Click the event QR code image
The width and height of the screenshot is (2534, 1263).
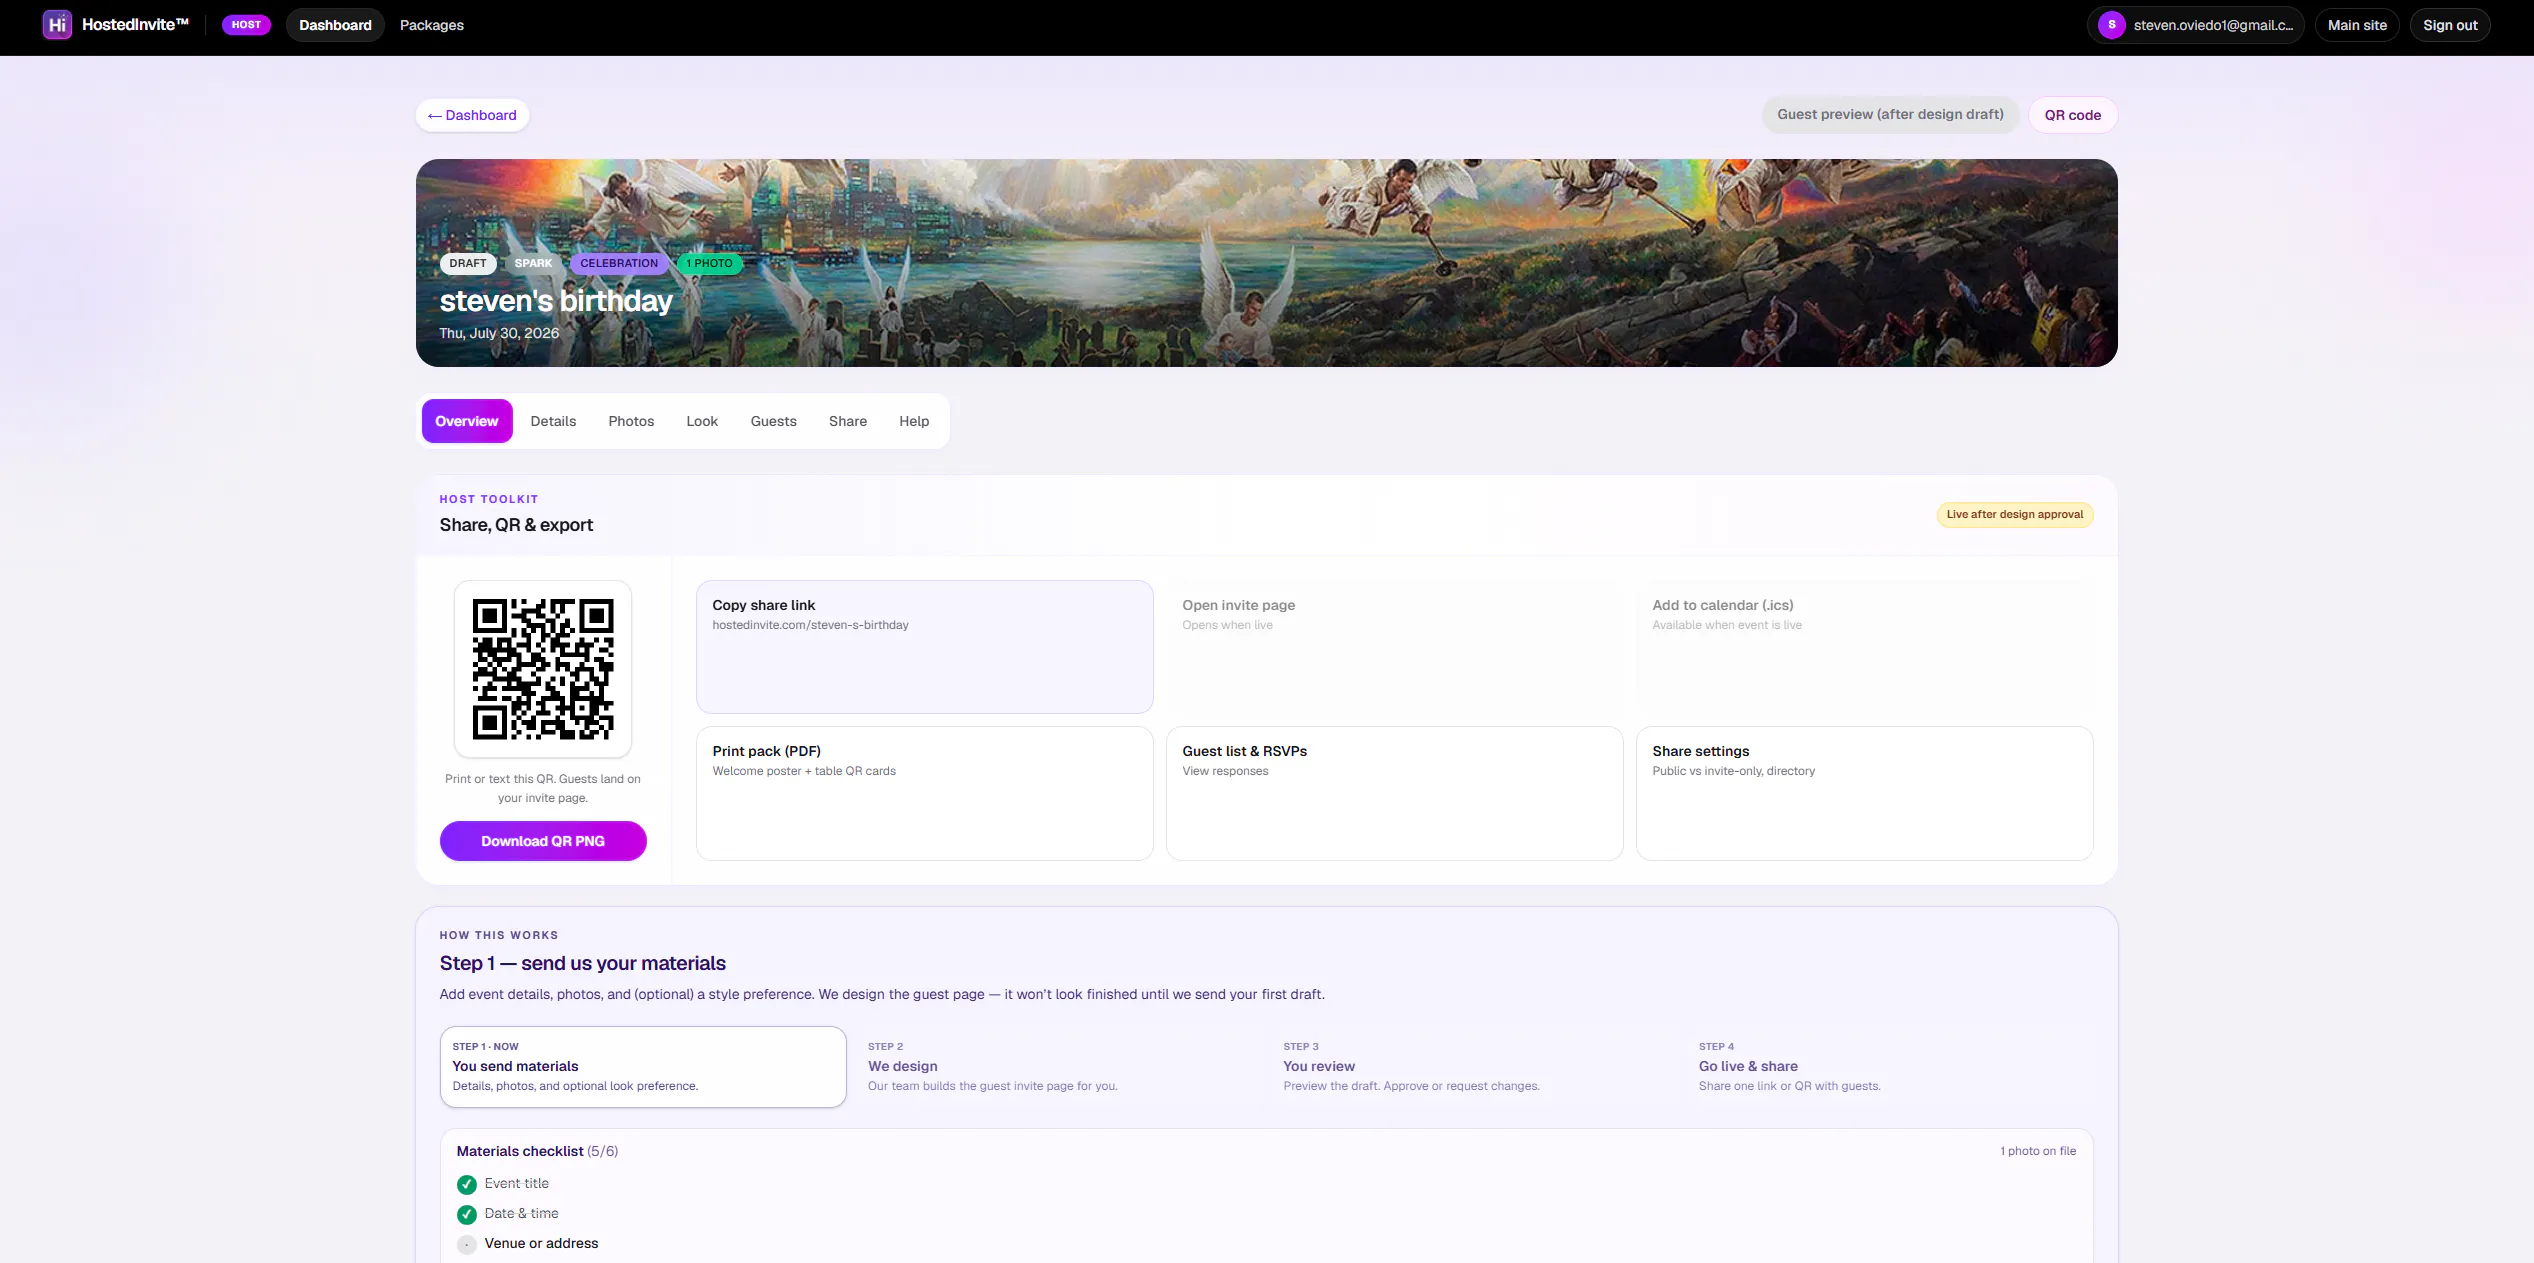click(543, 669)
